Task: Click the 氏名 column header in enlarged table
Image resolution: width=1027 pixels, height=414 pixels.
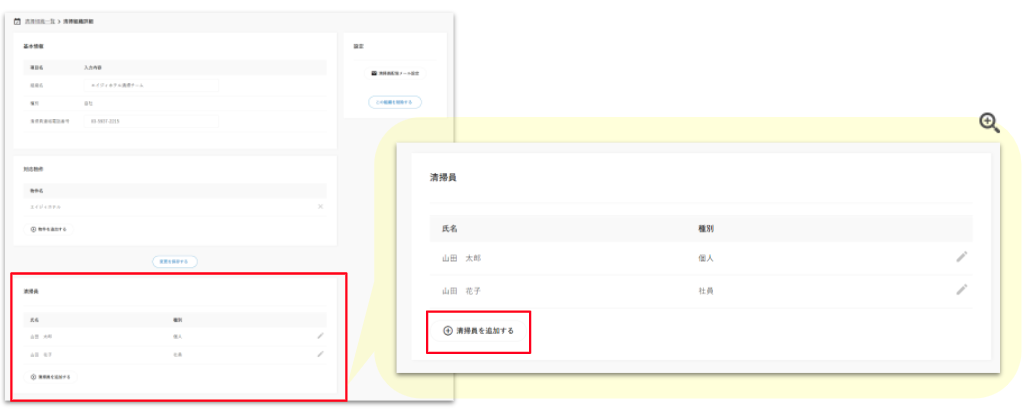Action: [449, 228]
